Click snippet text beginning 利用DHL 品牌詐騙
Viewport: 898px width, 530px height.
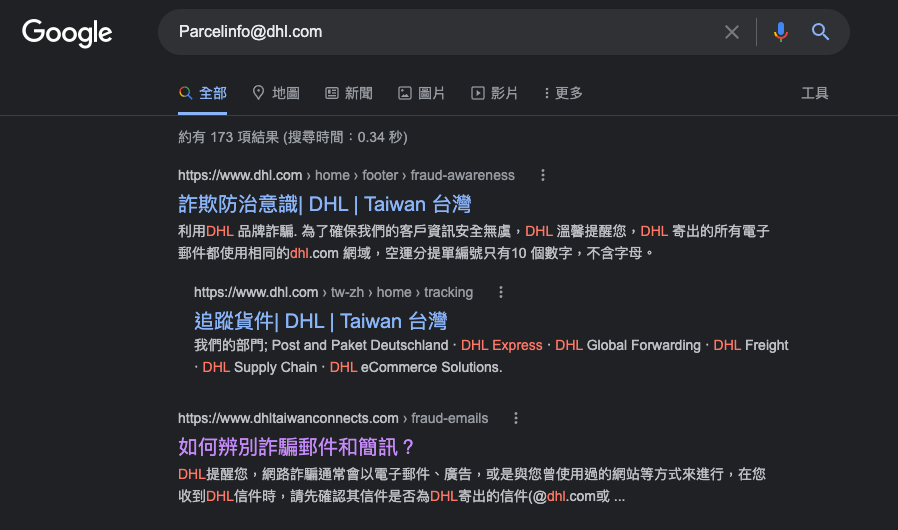tap(474, 242)
